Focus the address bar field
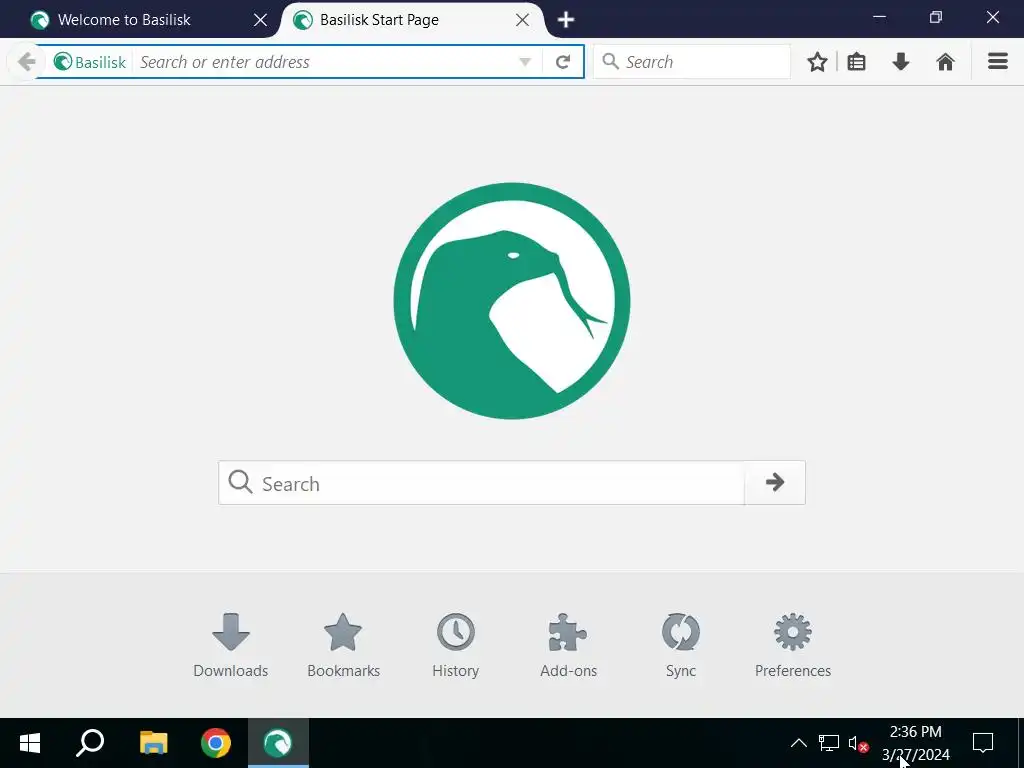 [325, 62]
